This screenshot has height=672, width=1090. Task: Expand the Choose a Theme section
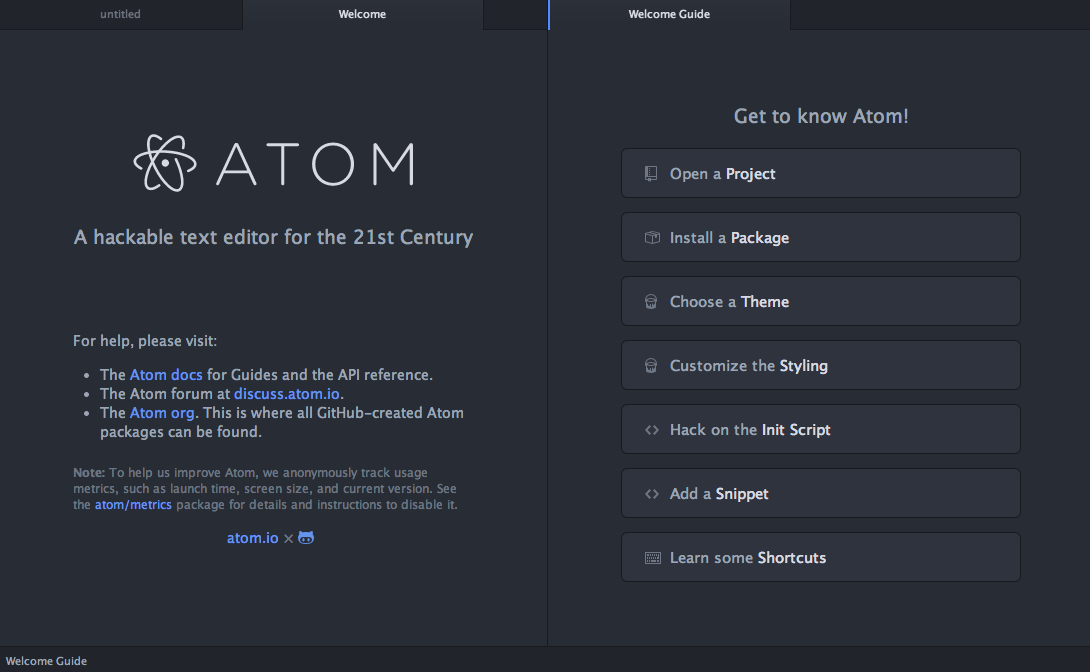point(820,301)
